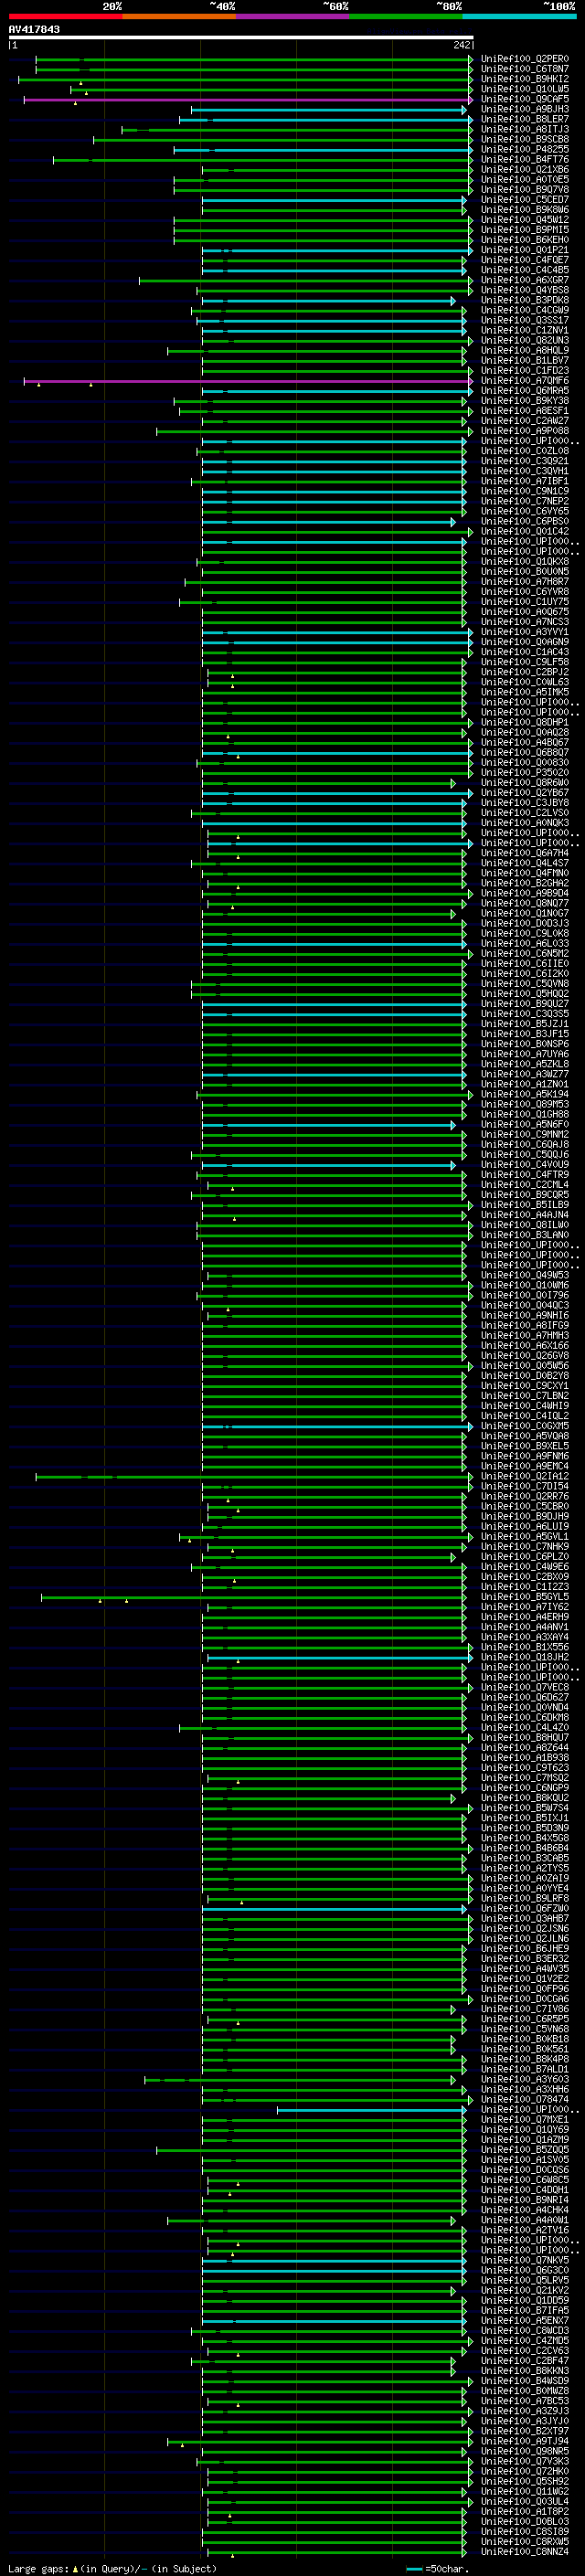Screen dimensions: 585x2576
Task: Click the green ~80% identity legend segment
Action: coord(406,17)
